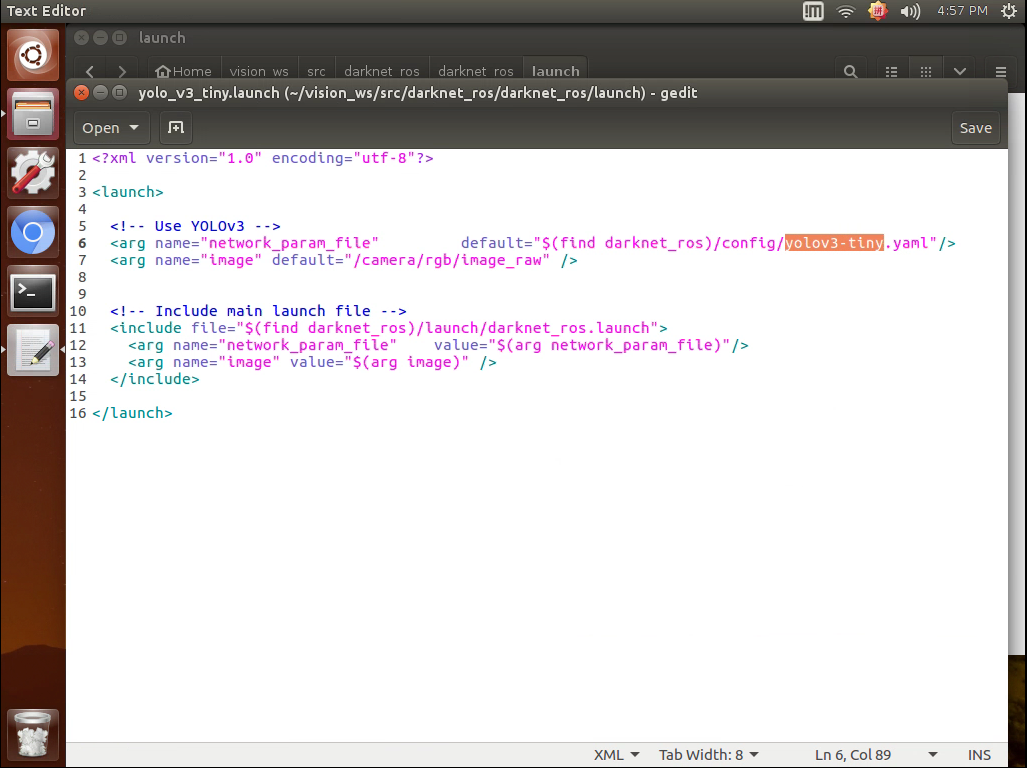Save the yolo_v3_tiny.launch file

click(975, 128)
